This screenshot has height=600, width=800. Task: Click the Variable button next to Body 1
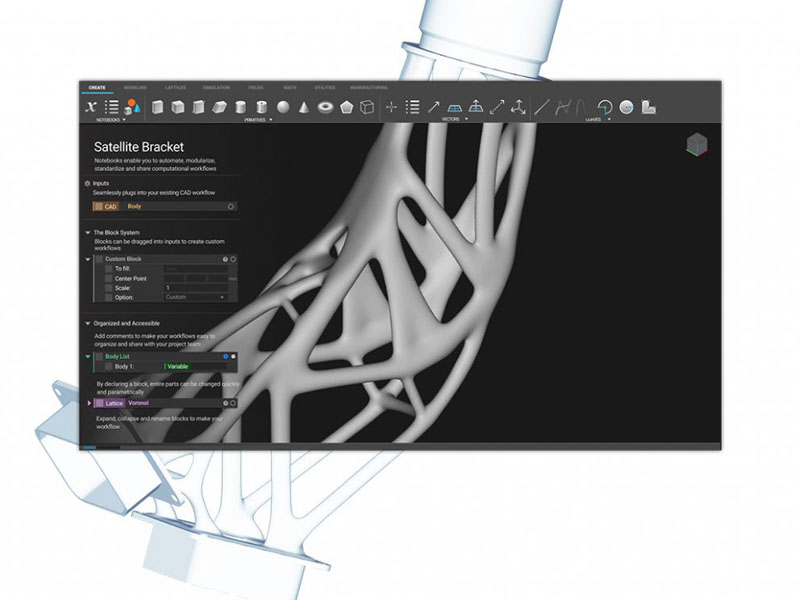coord(178,367)
